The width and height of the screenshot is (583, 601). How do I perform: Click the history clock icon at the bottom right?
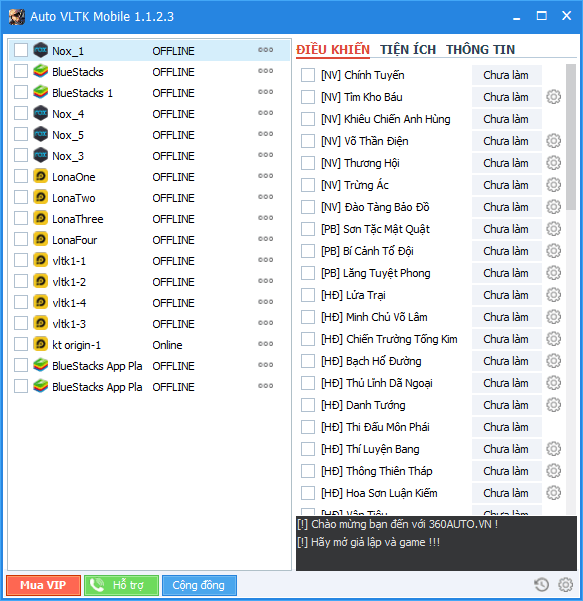pyautogui.click(x=541, y=585)
